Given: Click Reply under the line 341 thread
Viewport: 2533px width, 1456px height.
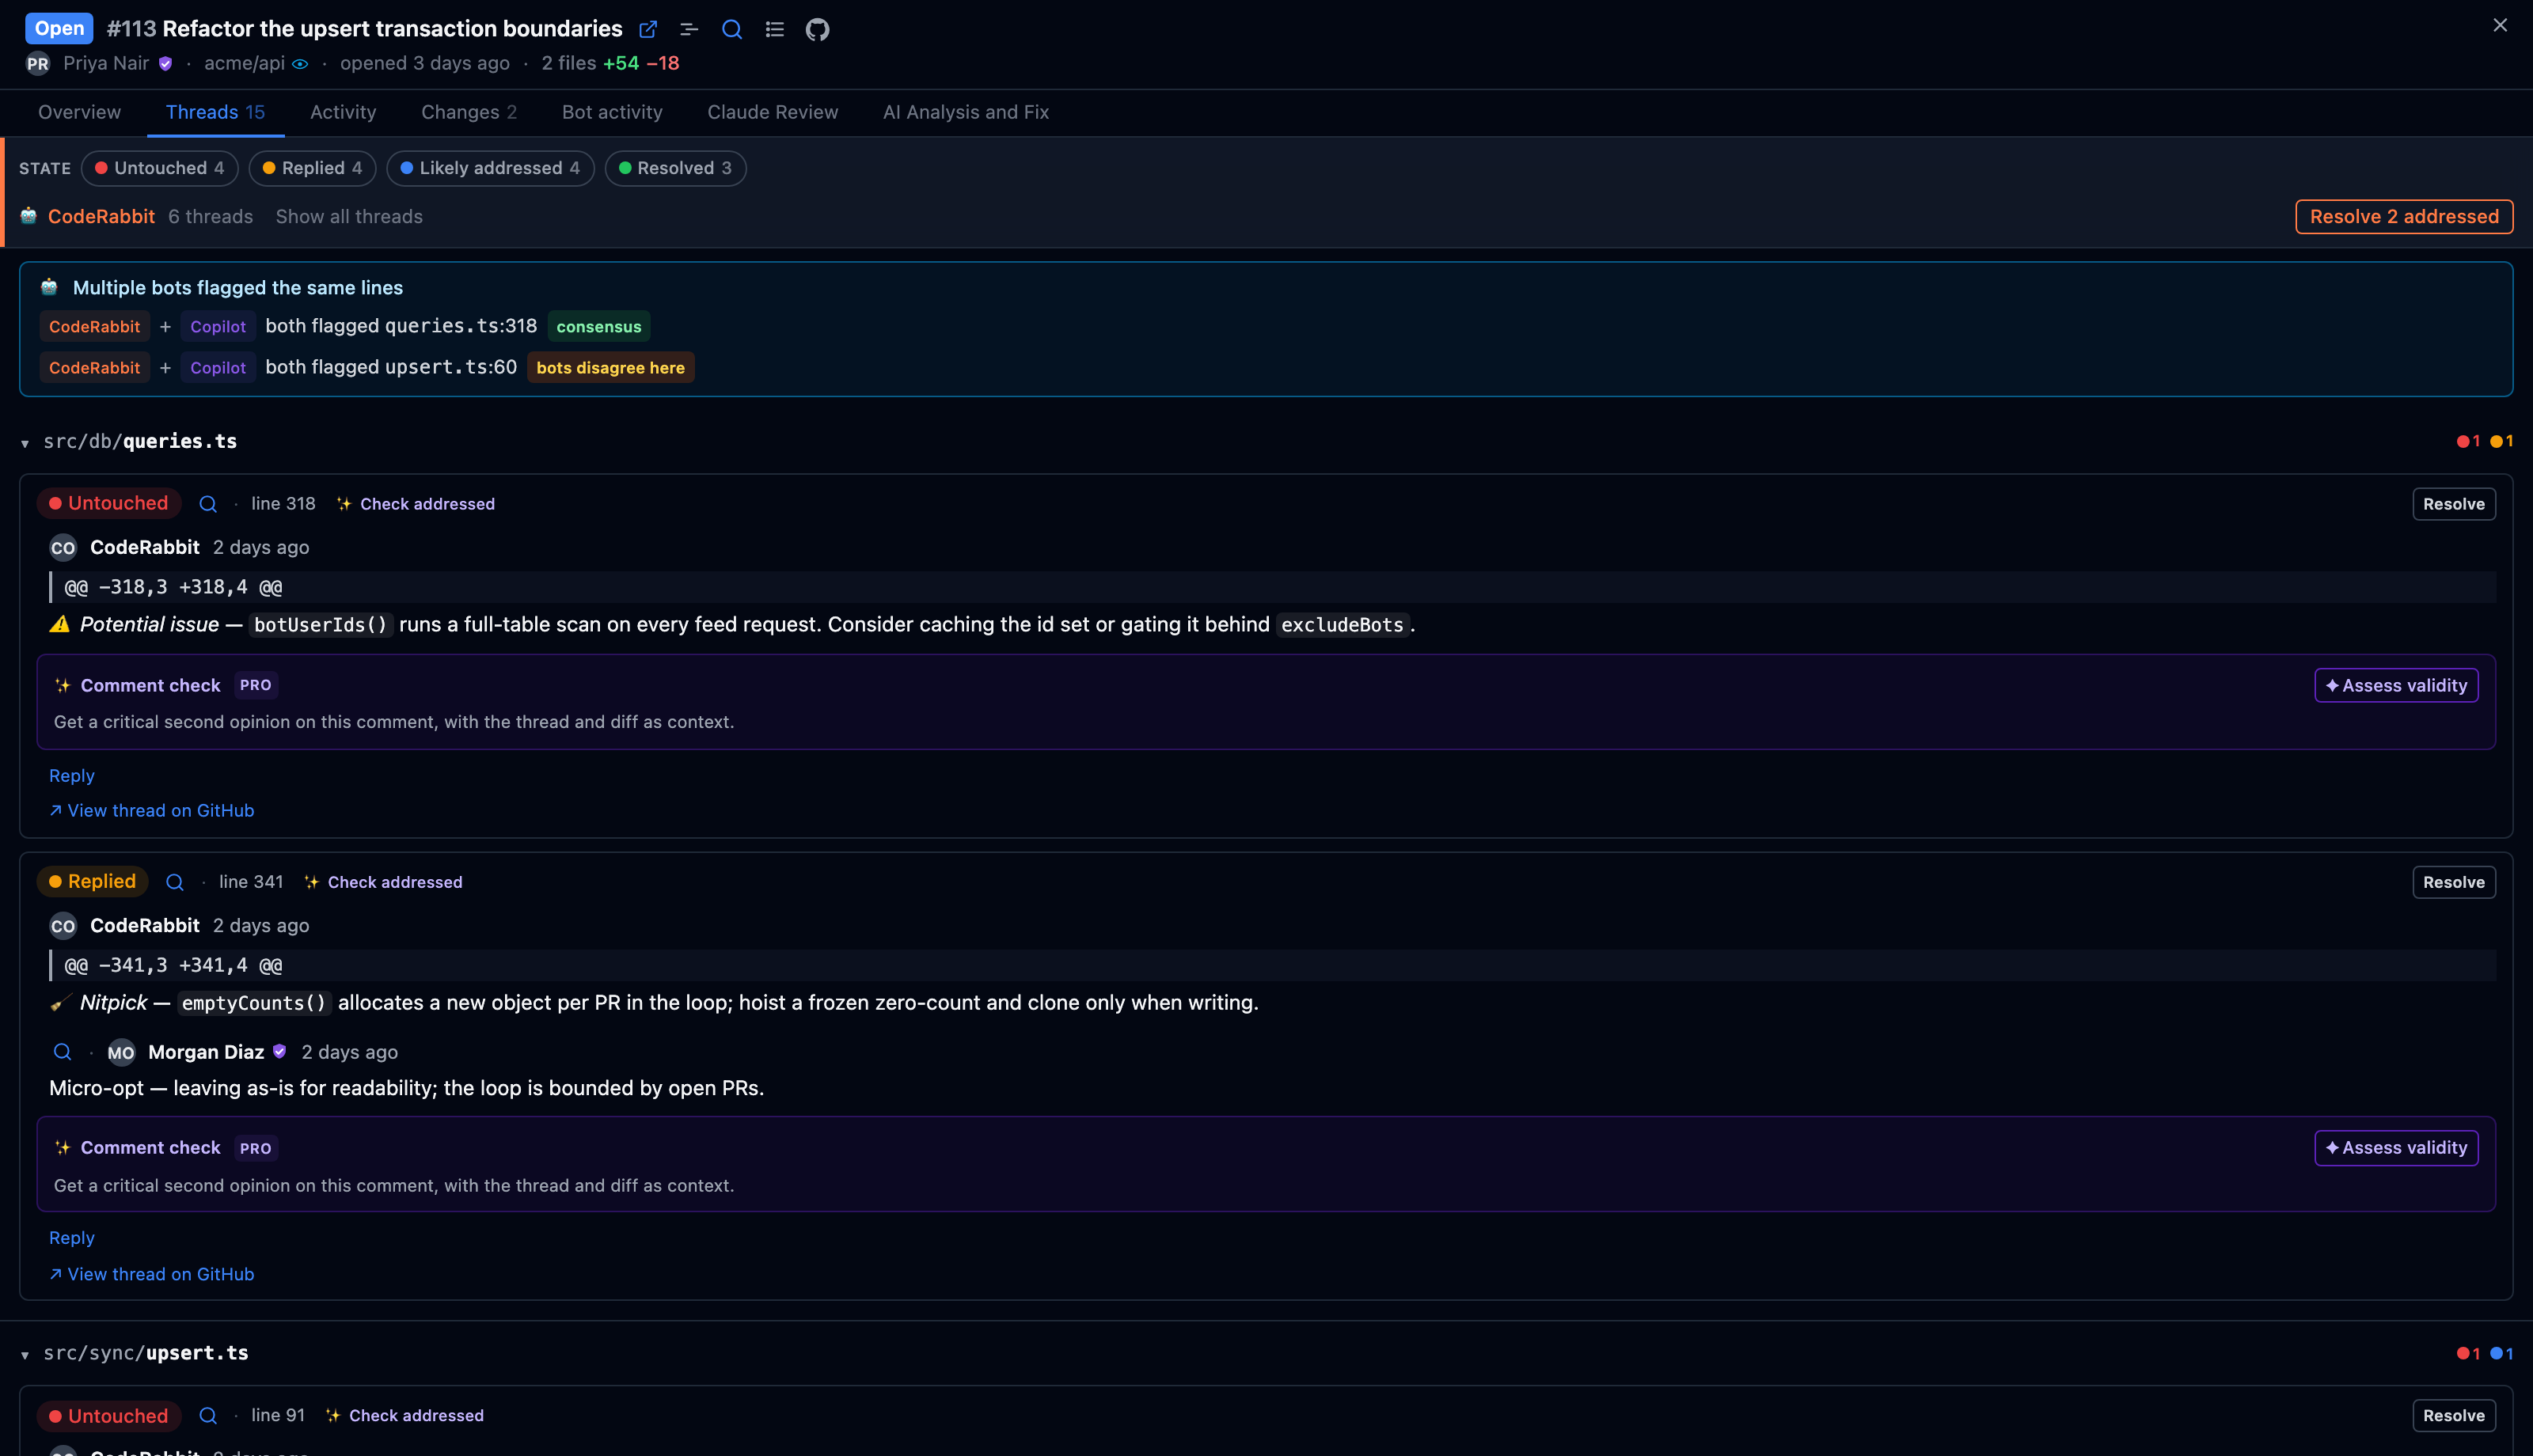Looking at the screenshot, I should tap(72, 1238).
